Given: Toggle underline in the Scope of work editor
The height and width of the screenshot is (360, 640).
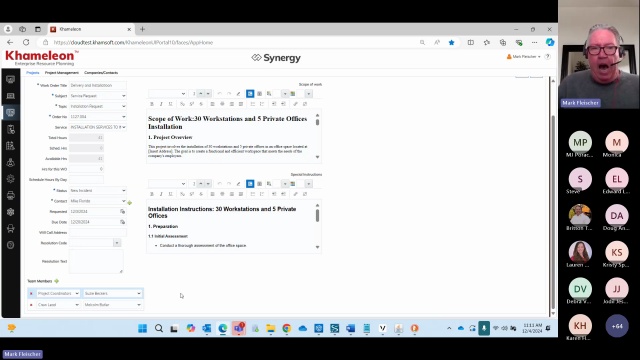Looking at the screenshot, I should 171,104.
